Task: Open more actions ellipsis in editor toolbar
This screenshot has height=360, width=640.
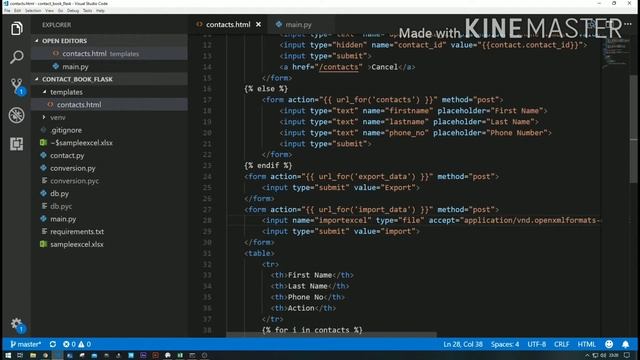Action: click(x=628, y=24)
